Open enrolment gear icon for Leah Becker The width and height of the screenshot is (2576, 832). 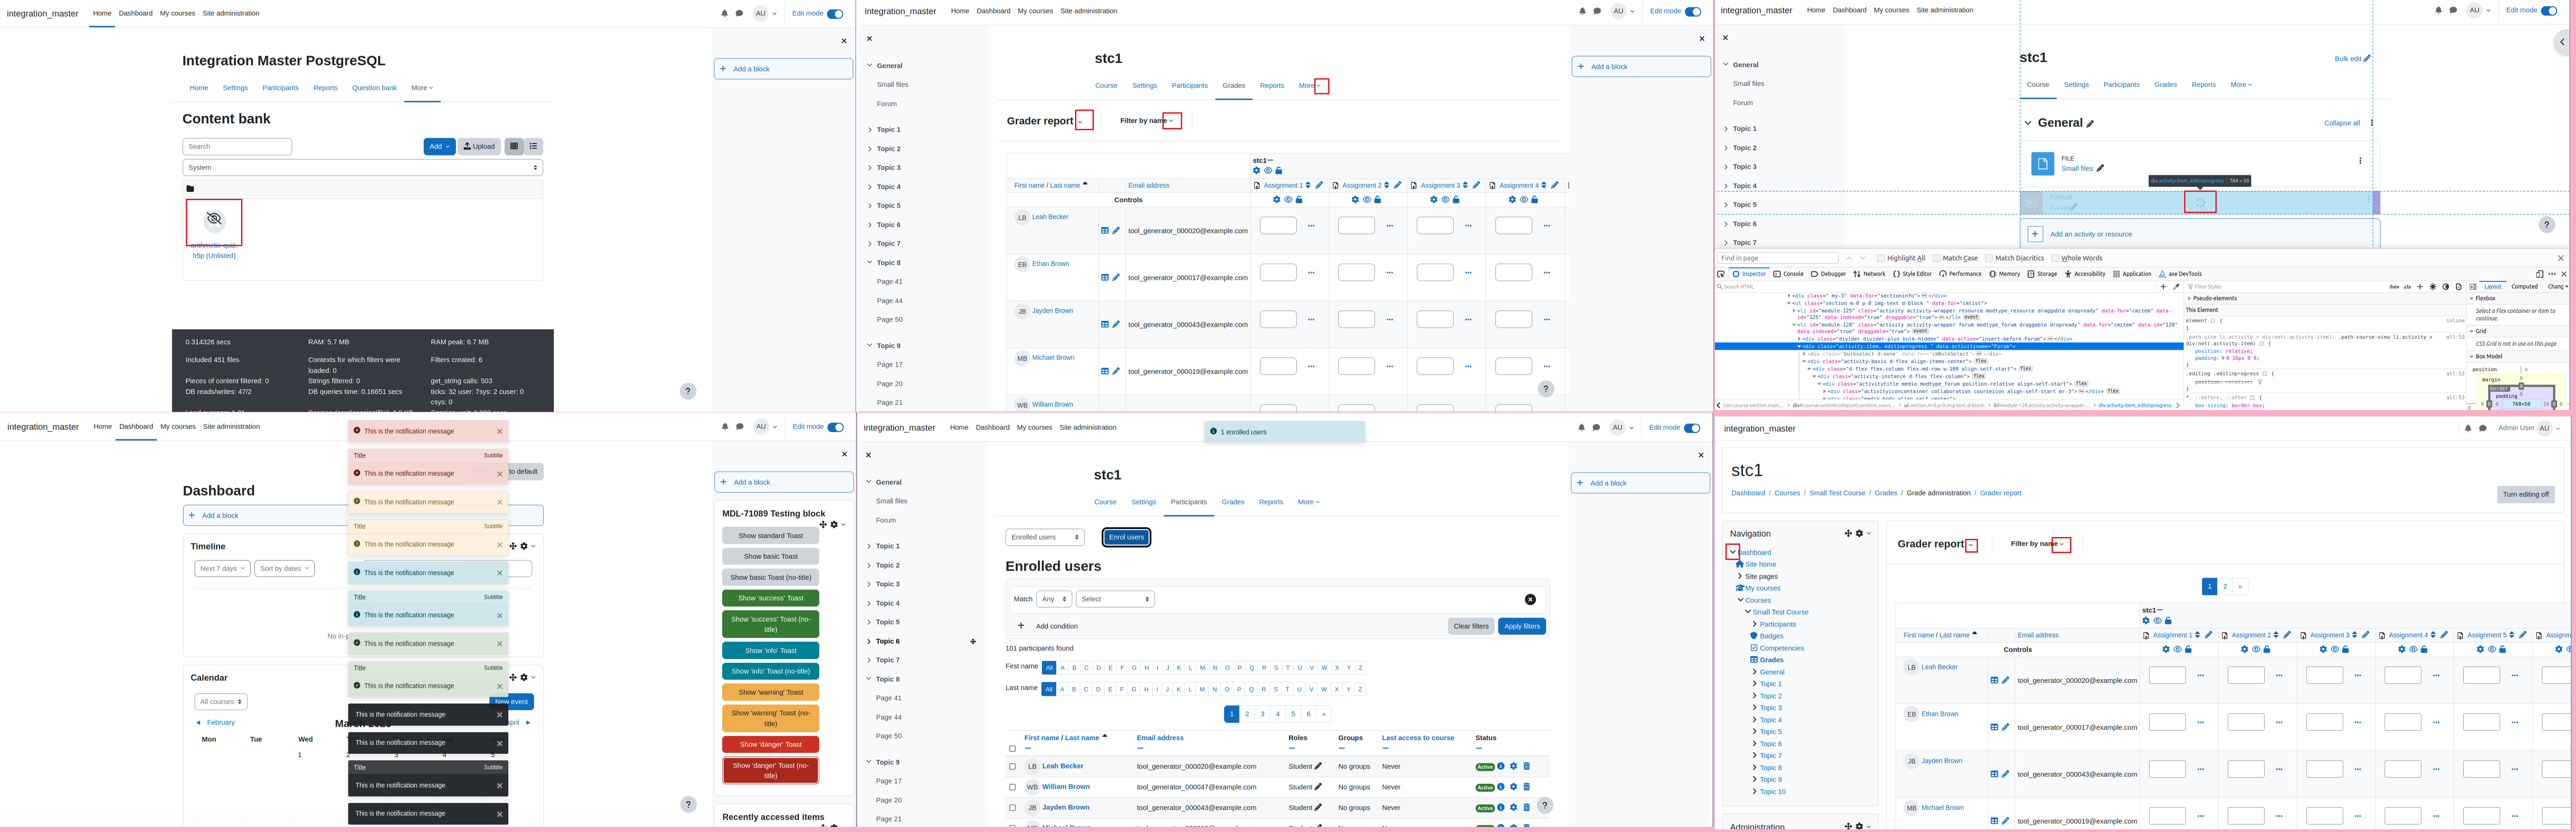pyautogui.click(x=1513, y=766)
